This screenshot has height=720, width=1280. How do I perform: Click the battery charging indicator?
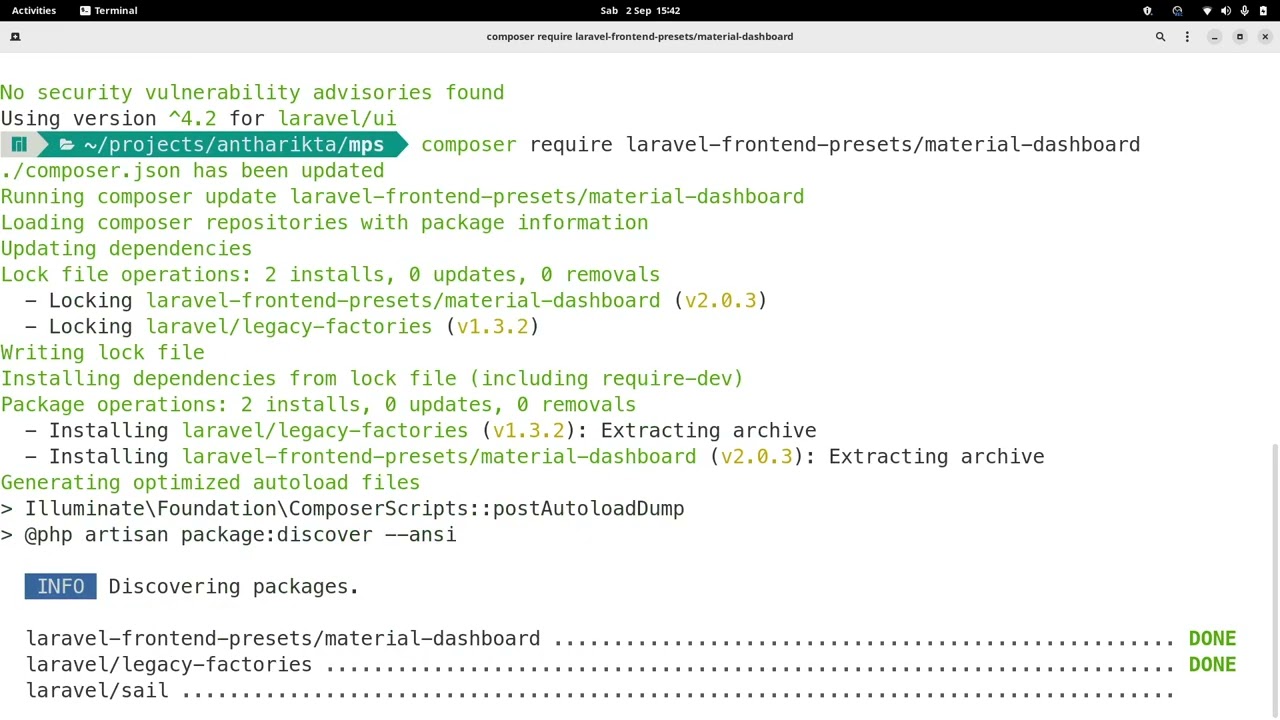click(x=1264, y=10)
